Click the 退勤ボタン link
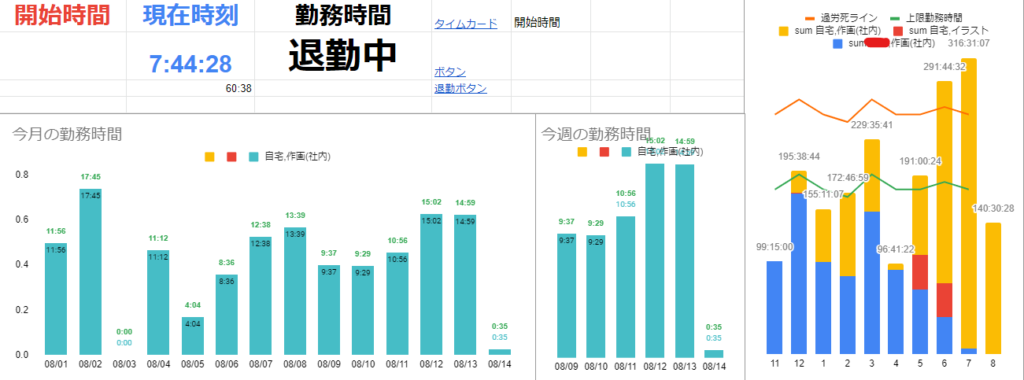This screenshot has width=1024, height=380. [x=460, y=88]
